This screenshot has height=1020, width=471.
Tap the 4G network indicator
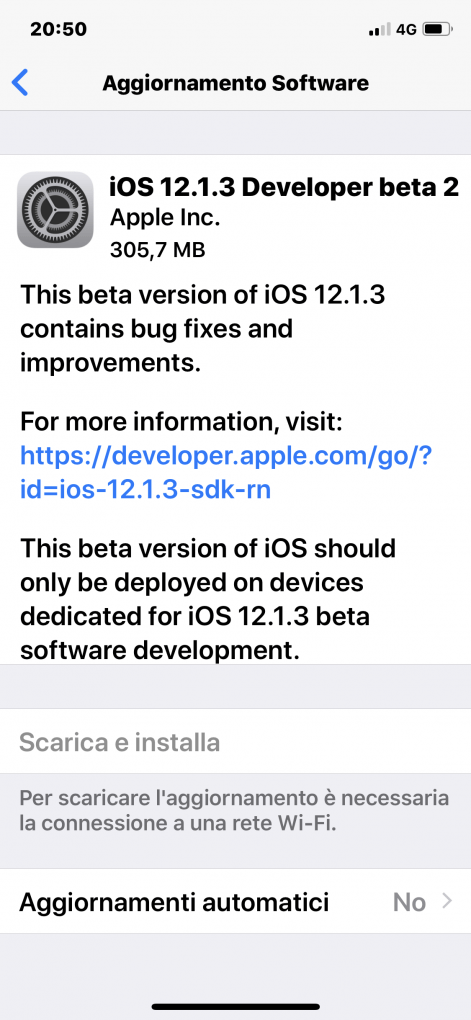pyautogui.click(x=406, y=29)
